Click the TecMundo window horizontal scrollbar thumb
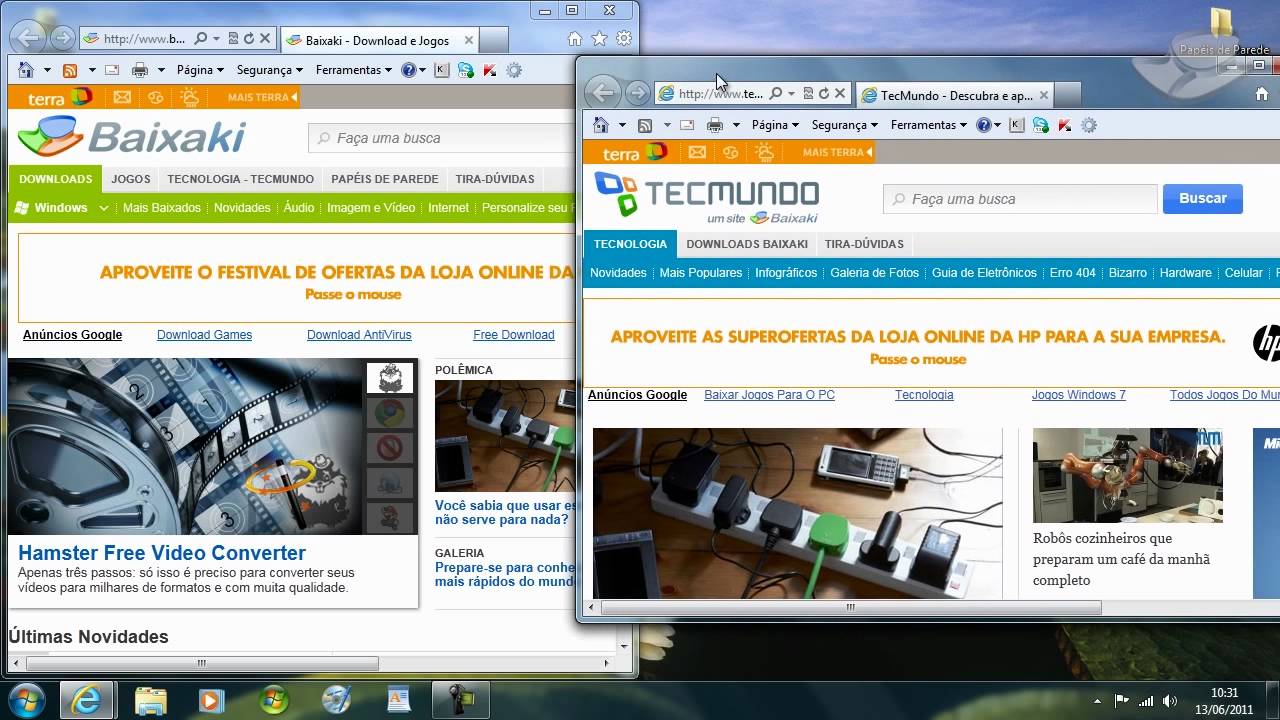 click(851, 607)
